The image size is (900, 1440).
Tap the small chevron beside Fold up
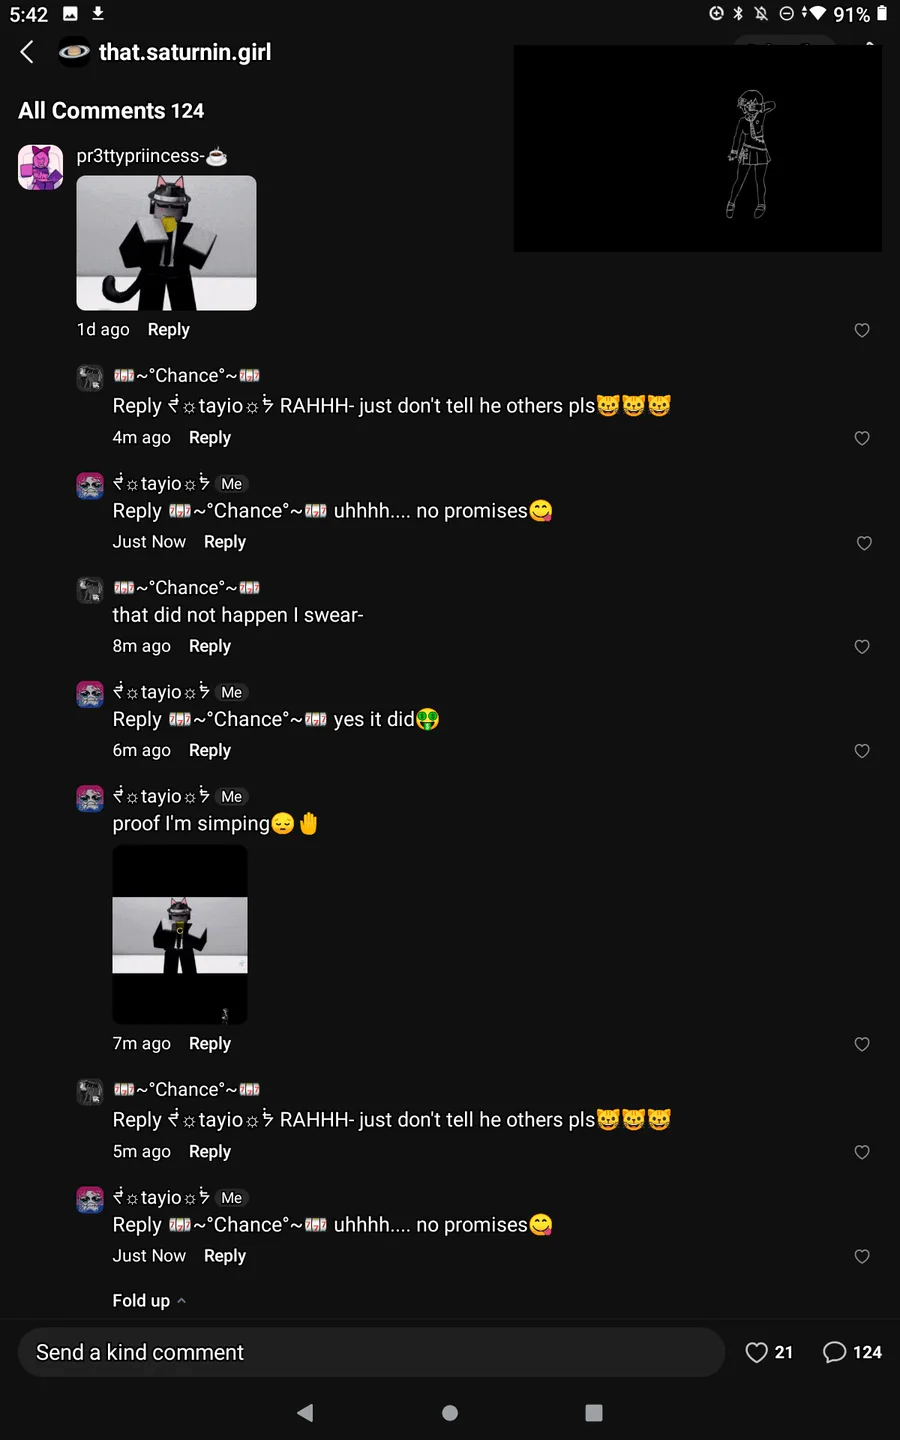(x=181, y=1301)
